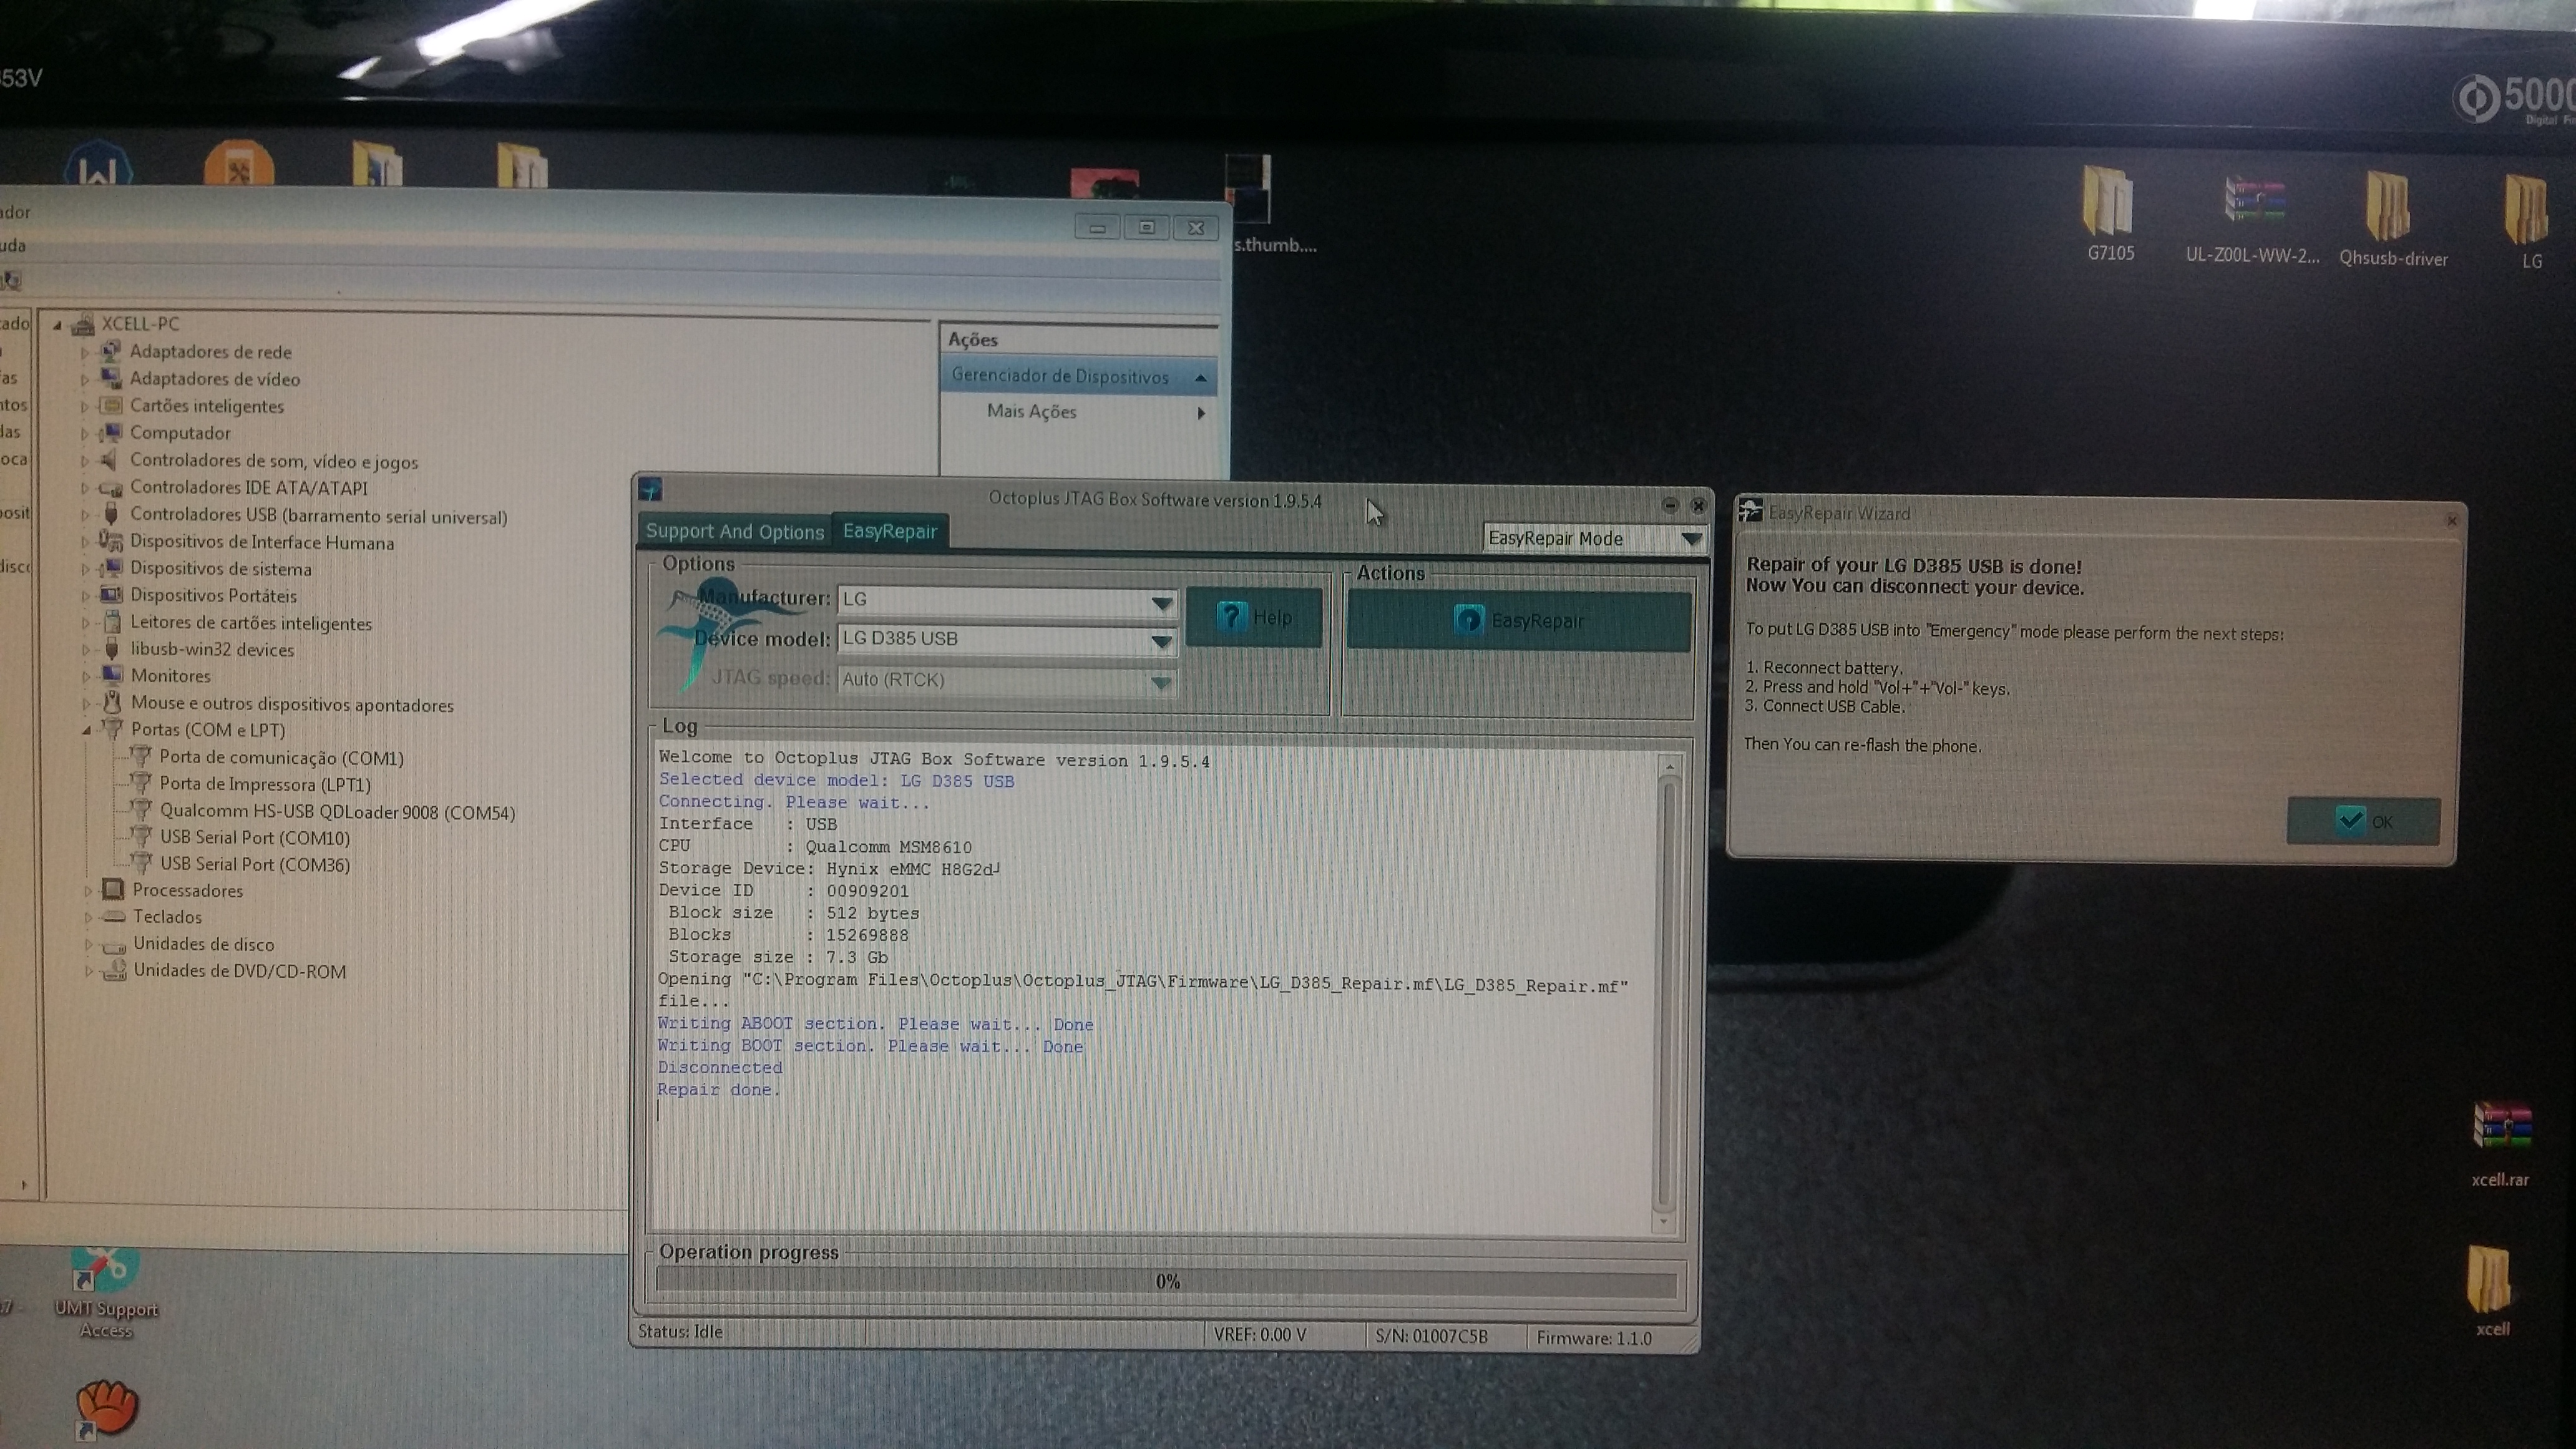
Task: Collapse the Portas (COM e LPT) node
Action: point(86,730)
